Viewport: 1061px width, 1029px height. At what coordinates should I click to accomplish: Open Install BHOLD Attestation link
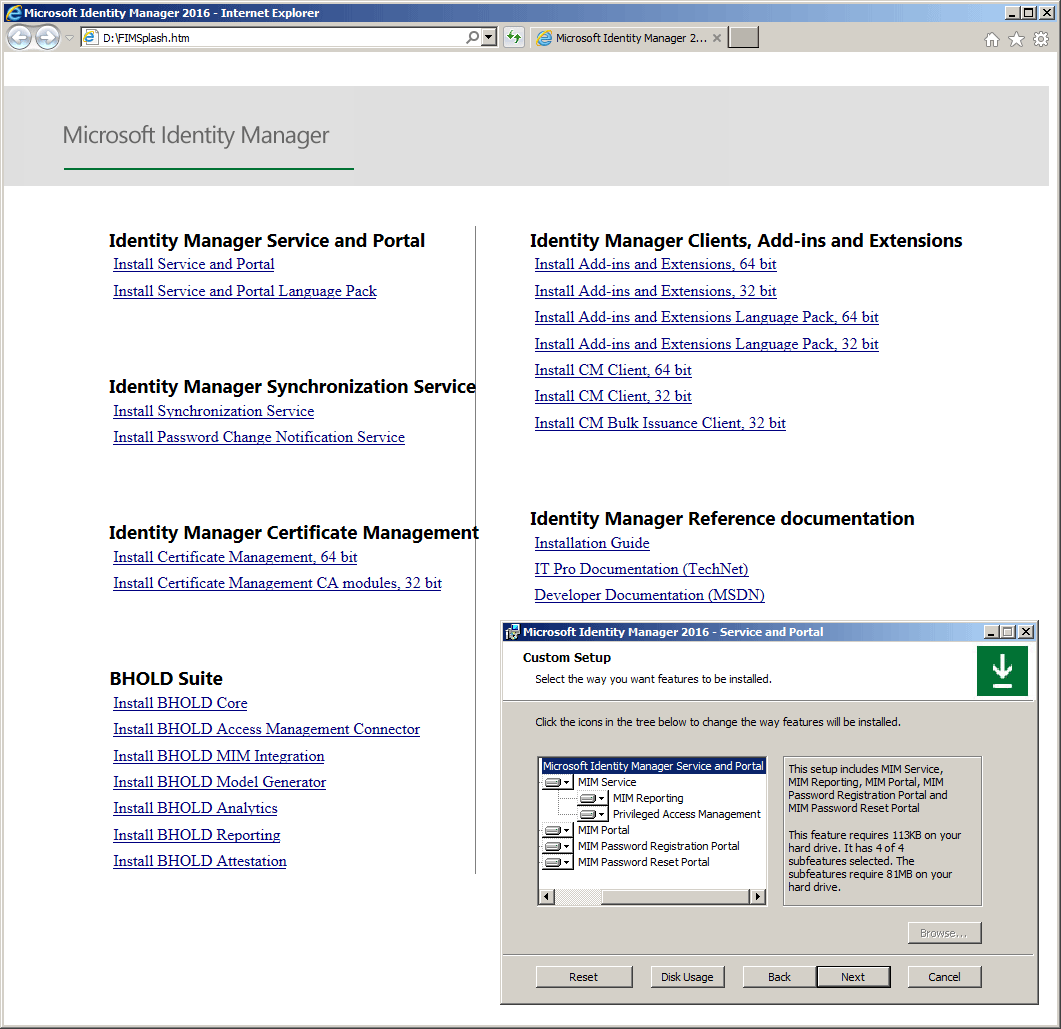click(200, 861)
